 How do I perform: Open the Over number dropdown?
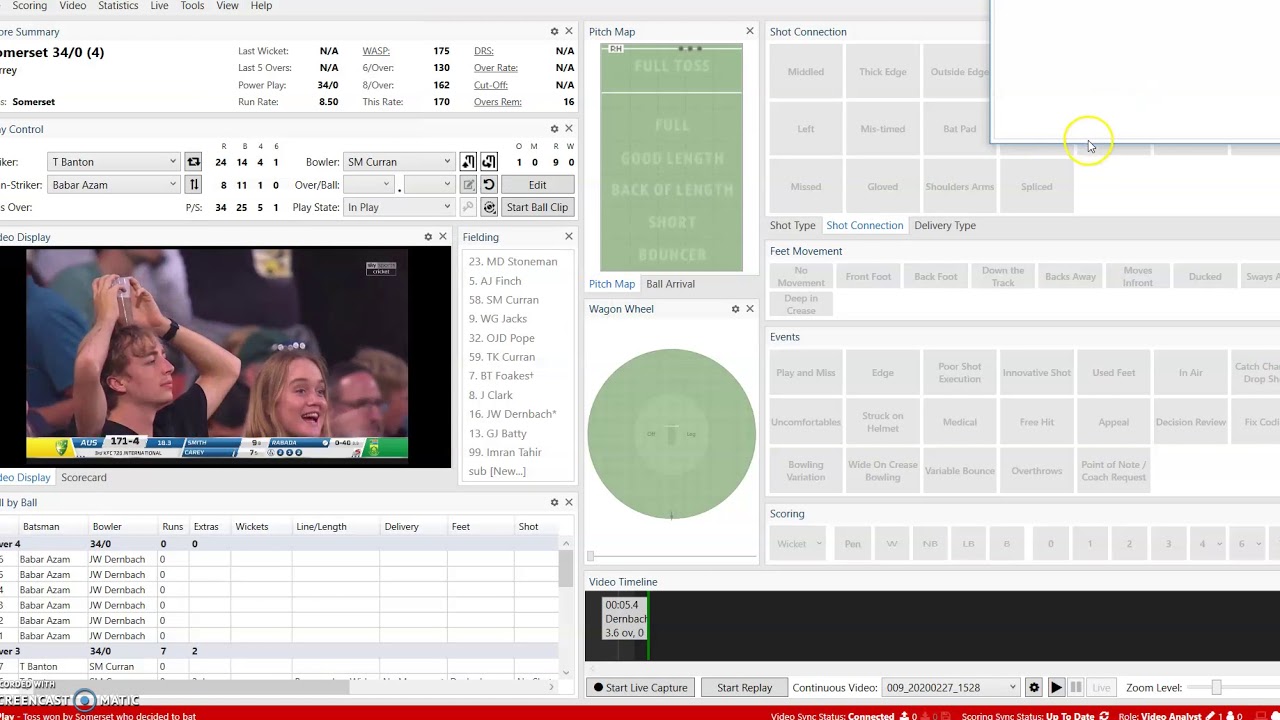click(370, 185)
